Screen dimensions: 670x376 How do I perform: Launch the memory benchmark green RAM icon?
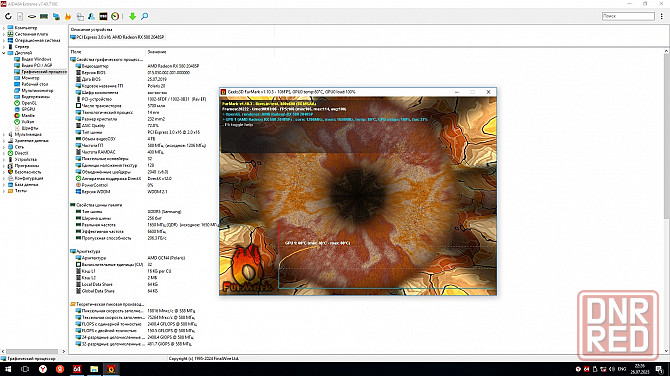(44, 16)
